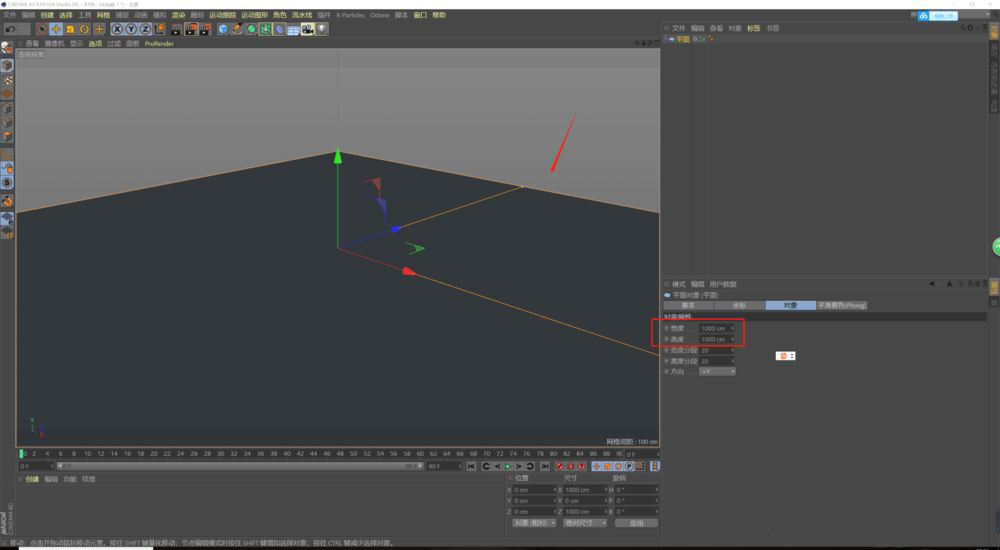Viewport: 1000px width, 550px height.
Task: Click the Light bulb icon
Action: click(x=322, y=29)
